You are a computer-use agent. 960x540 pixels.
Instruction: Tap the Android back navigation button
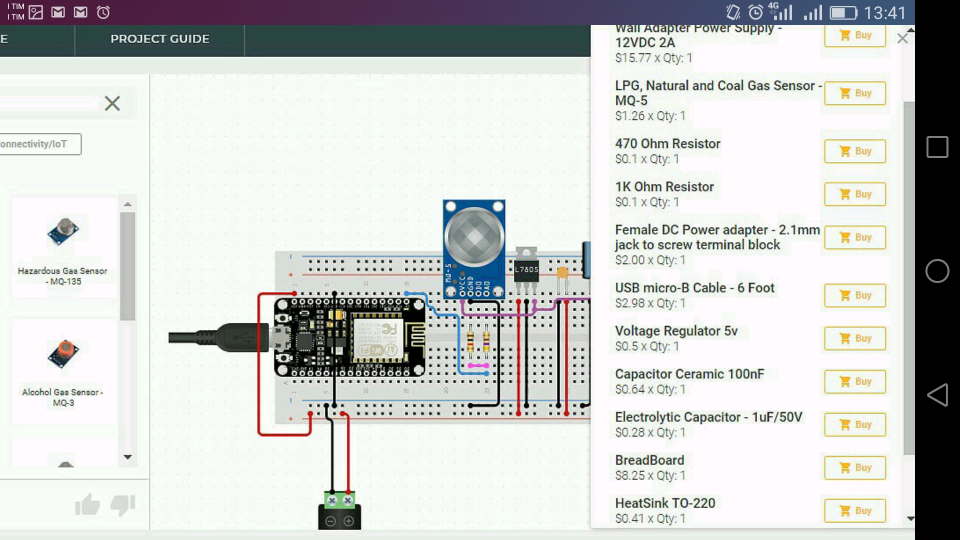click(937, 395)
